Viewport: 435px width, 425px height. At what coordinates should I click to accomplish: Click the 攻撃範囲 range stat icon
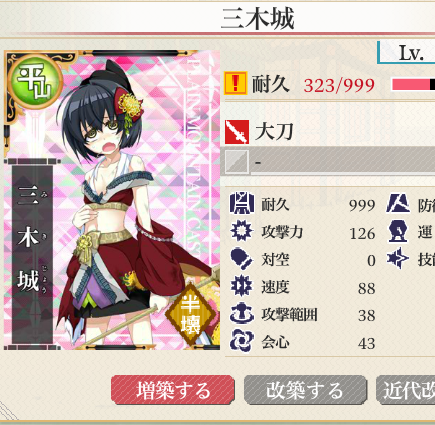tap(242, 314)
